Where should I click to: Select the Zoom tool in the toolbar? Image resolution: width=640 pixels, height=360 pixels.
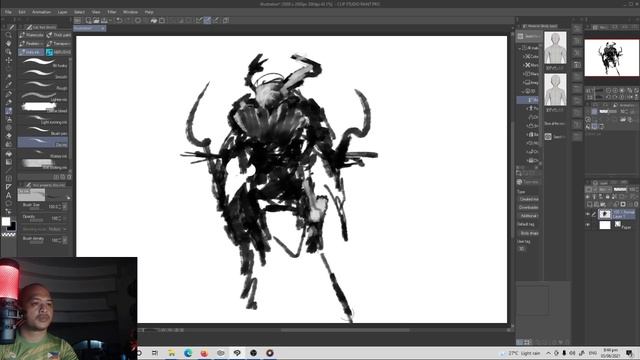coord(9,35)
